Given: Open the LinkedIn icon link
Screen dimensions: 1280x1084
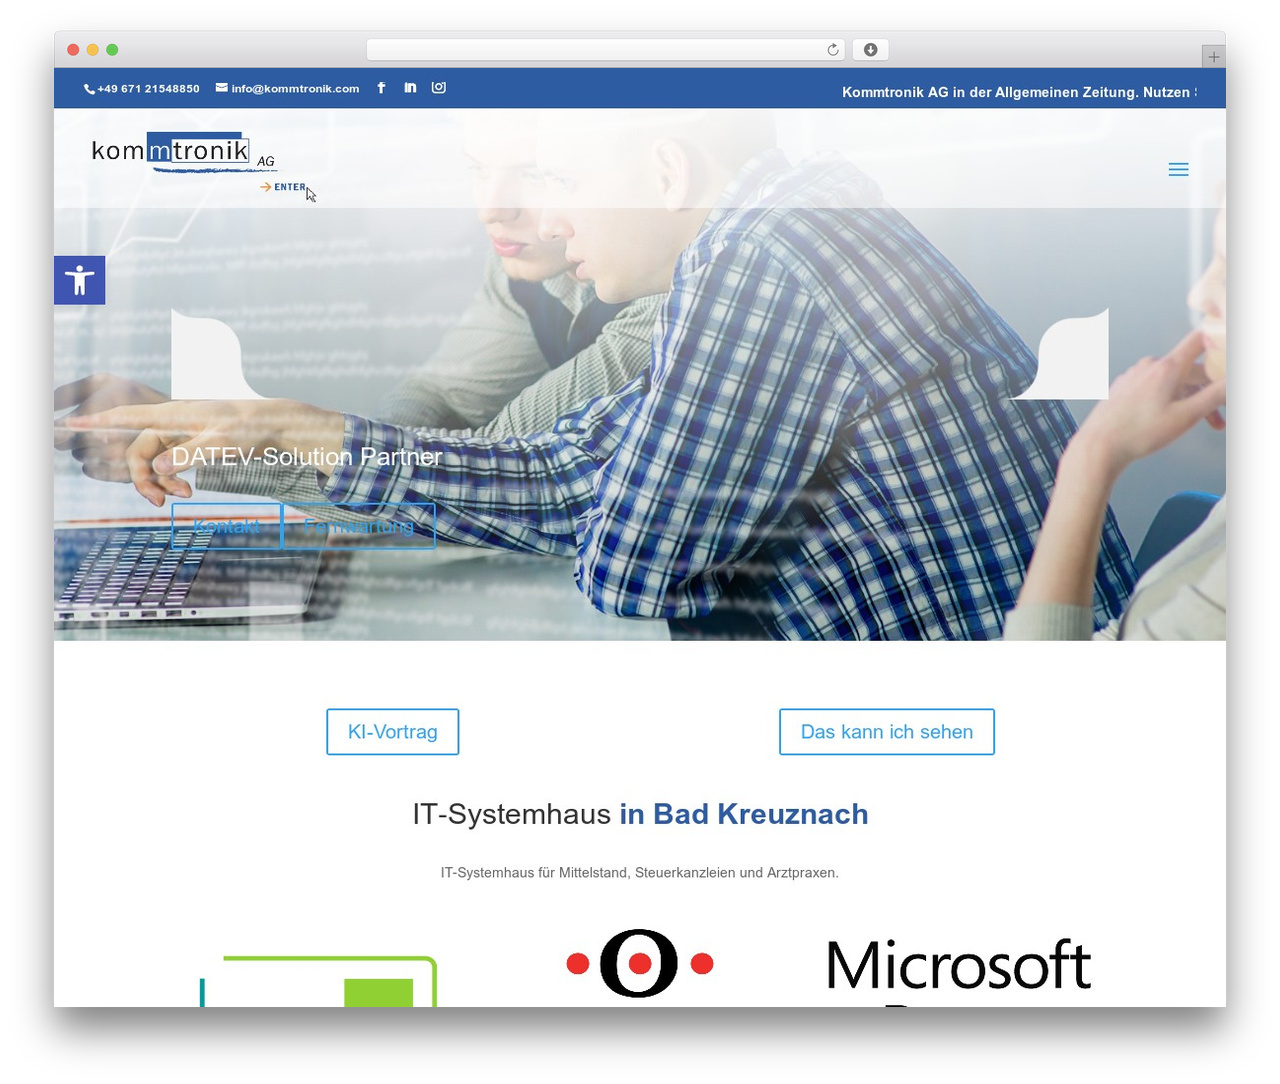Looking at the screenshot, I should [x=410, y=88].
